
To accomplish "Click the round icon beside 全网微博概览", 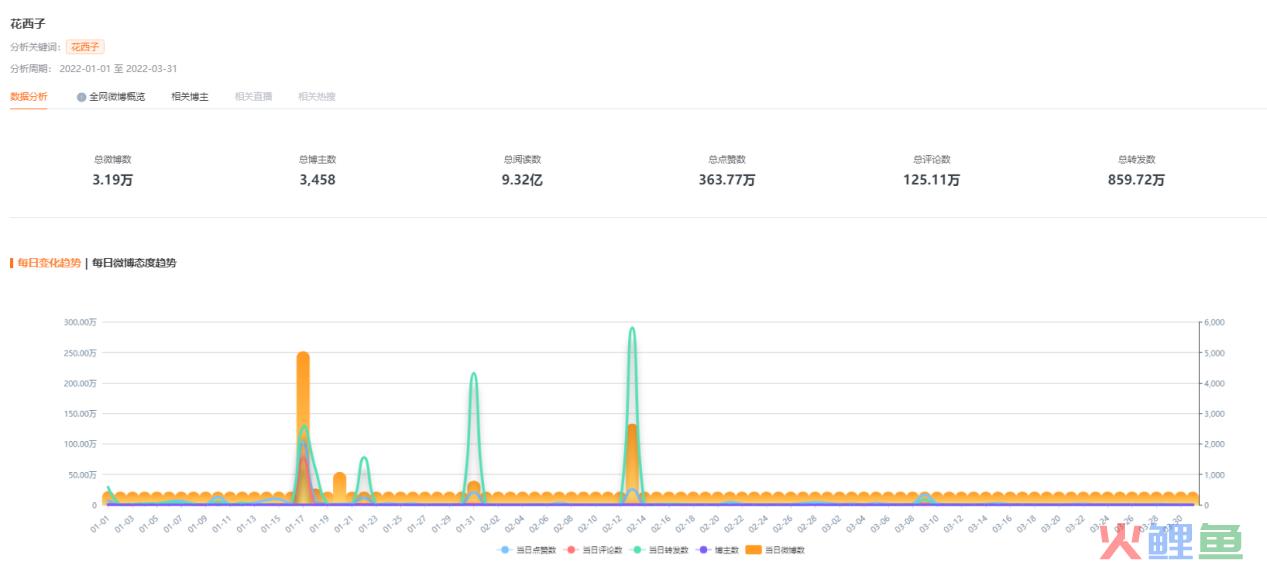I will (x=81, y=97).
